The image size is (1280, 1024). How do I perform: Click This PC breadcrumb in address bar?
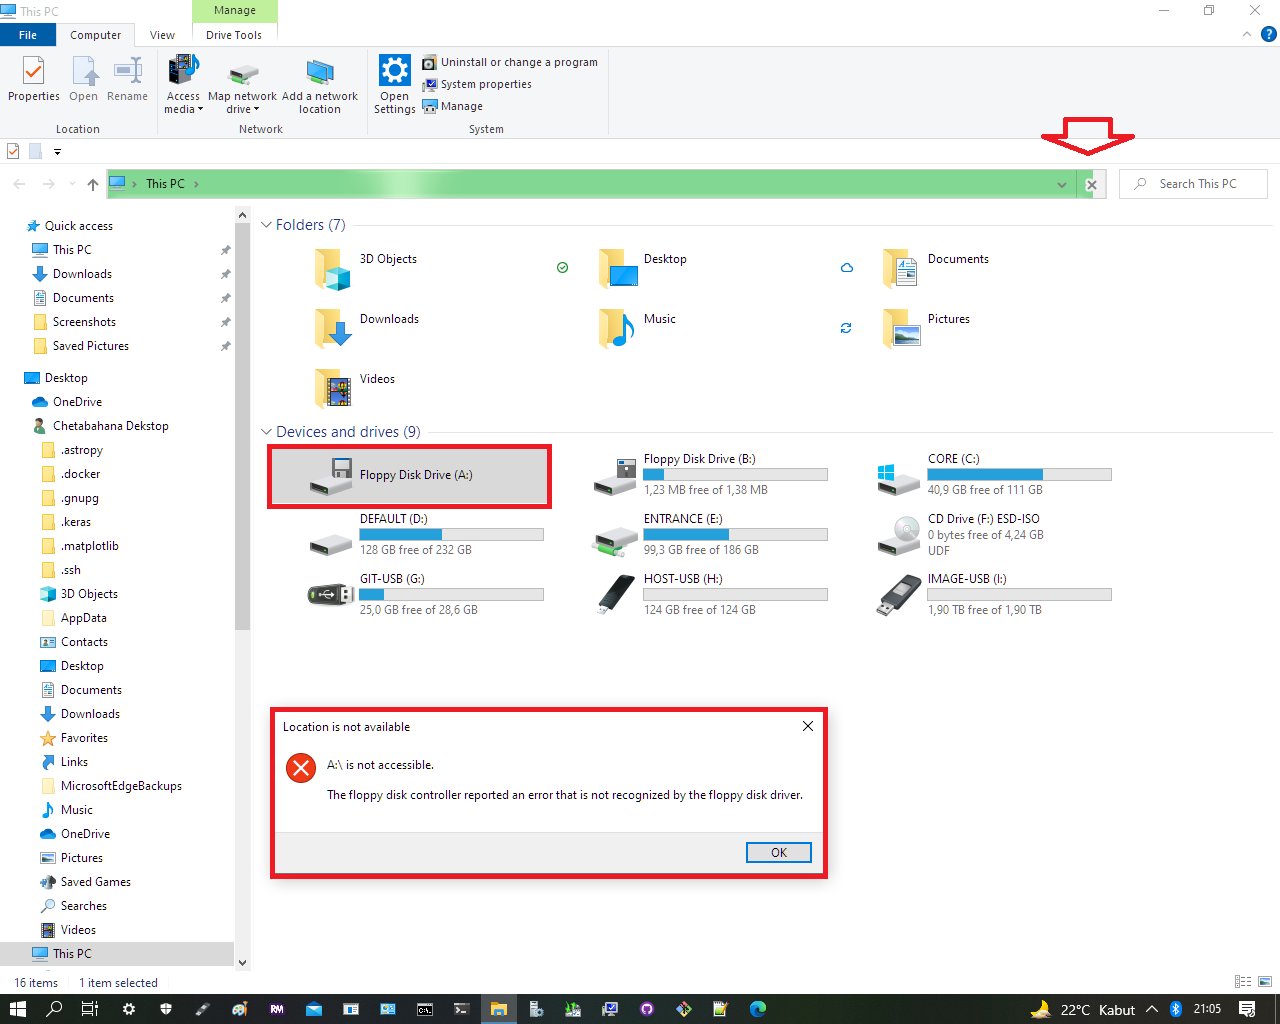[165, 184]
